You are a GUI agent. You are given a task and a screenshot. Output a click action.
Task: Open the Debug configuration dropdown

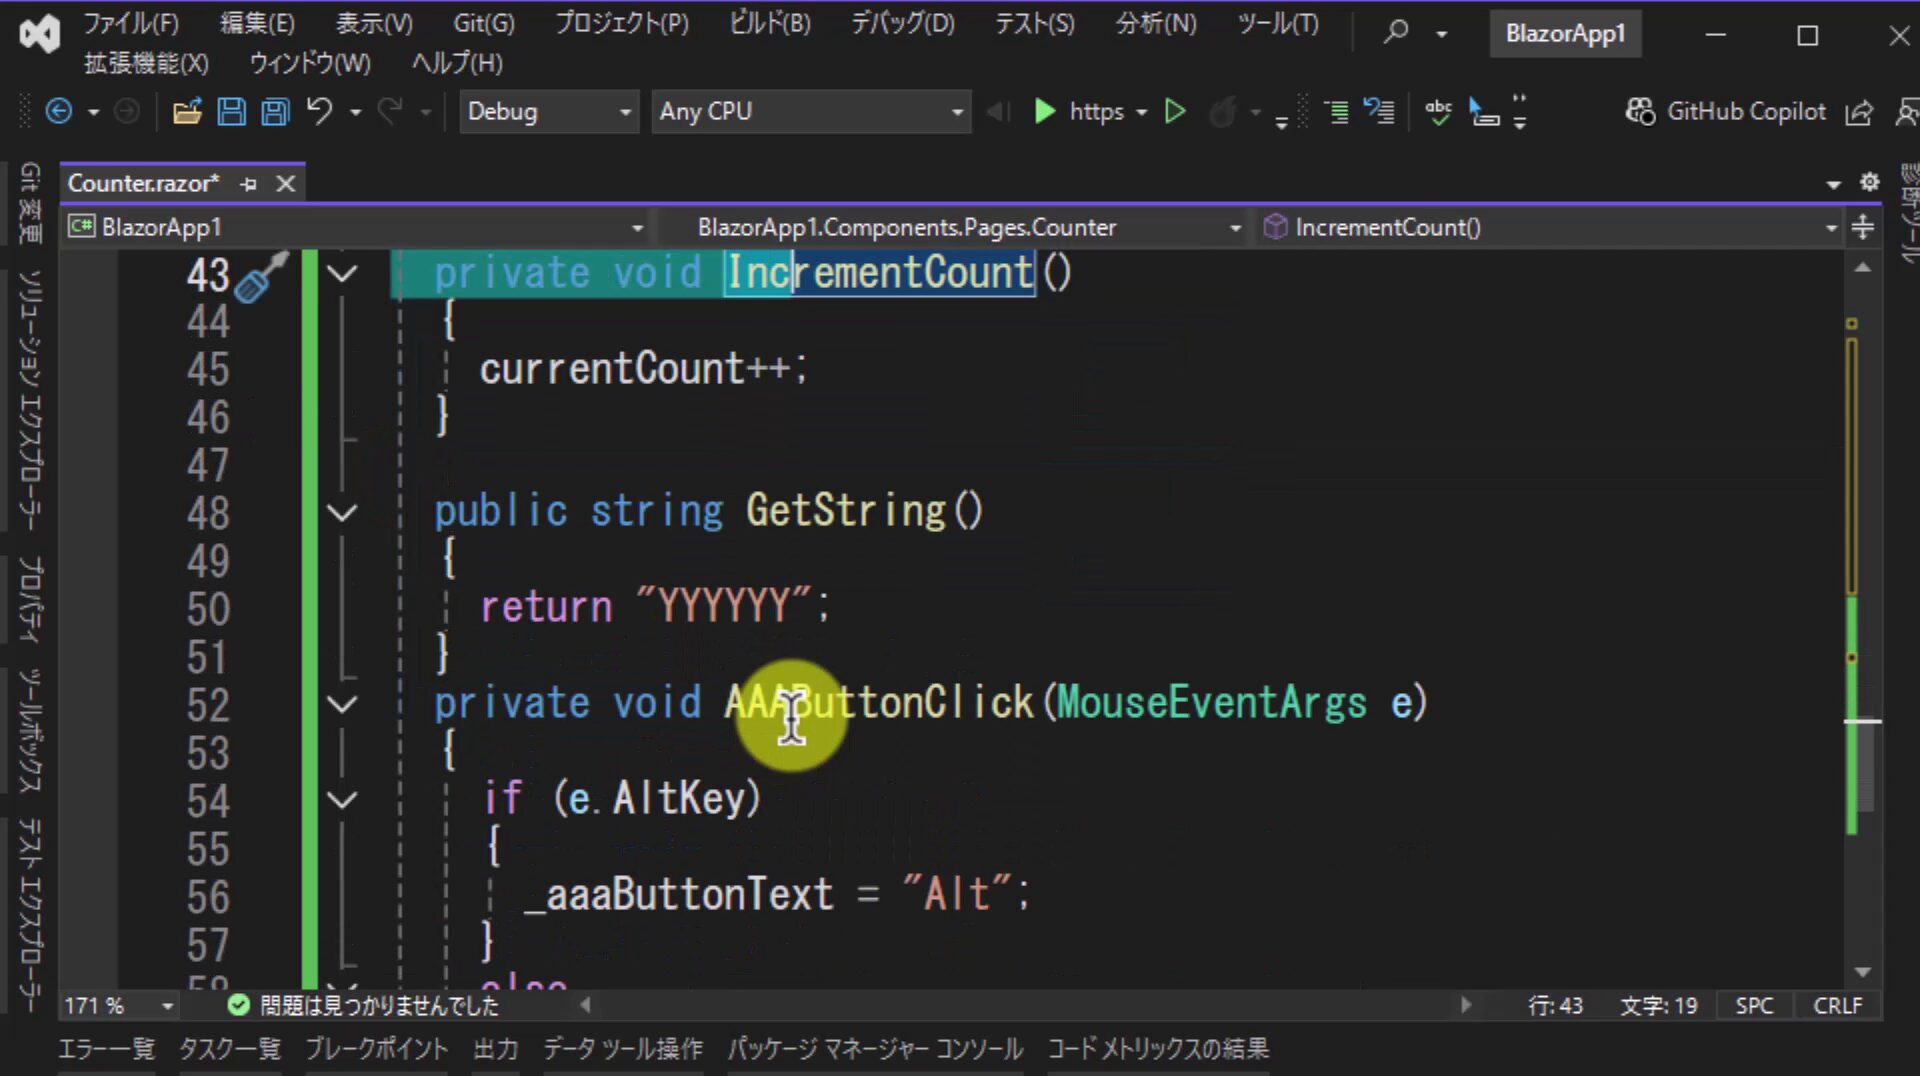pos(548,111)
